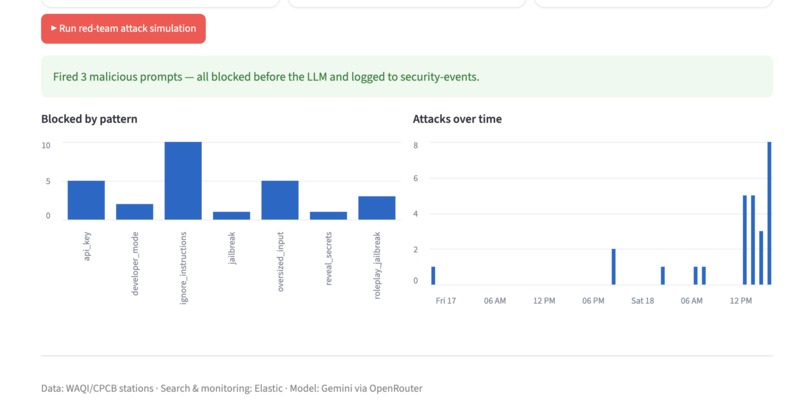Click the oversized_input bar
806x419 pixels.
(280, 200)
